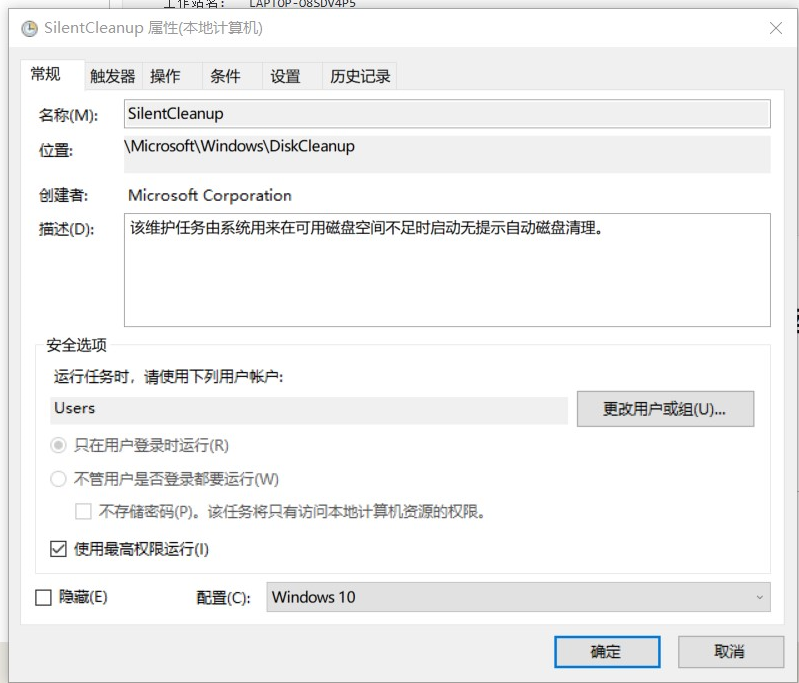799x683 pixels.
Task: Select 不管用户是否登录都要运行(W) option
Action: [58, 479]
